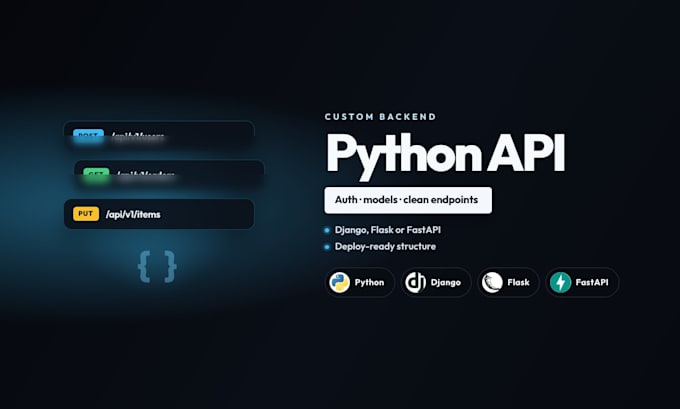Click the CUSTOM BACKEND label
The image size is (680, 409).
click(x=380, y=117)
